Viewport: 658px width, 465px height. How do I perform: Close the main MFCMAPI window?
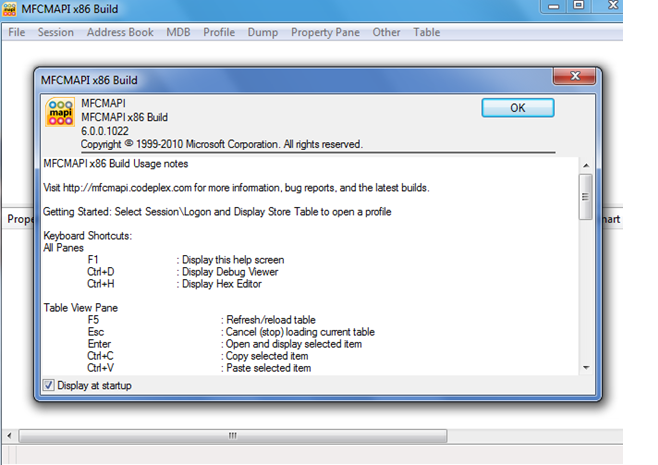click(613, 5)
